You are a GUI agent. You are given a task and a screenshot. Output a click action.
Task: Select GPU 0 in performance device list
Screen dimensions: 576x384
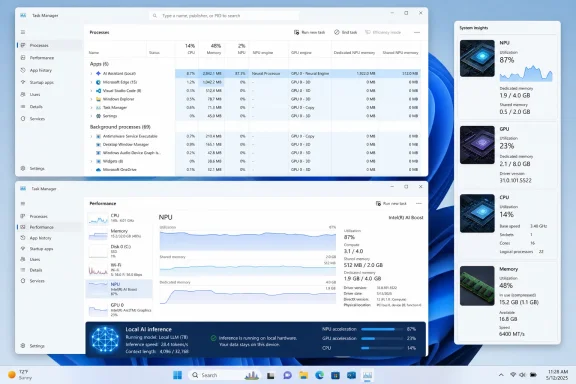[x=119, y=310]
